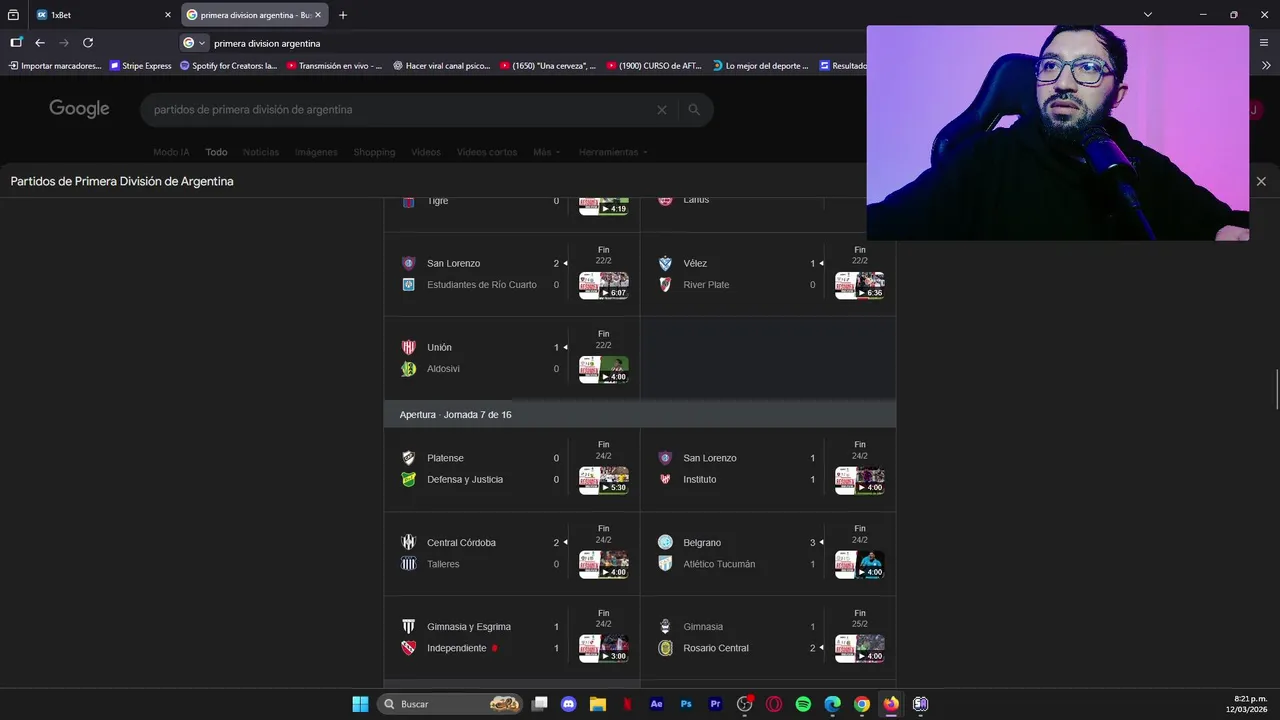Screen dimensions: 1280x720
Task: Click the Defensa y Justicia crest
Action: 408,479
